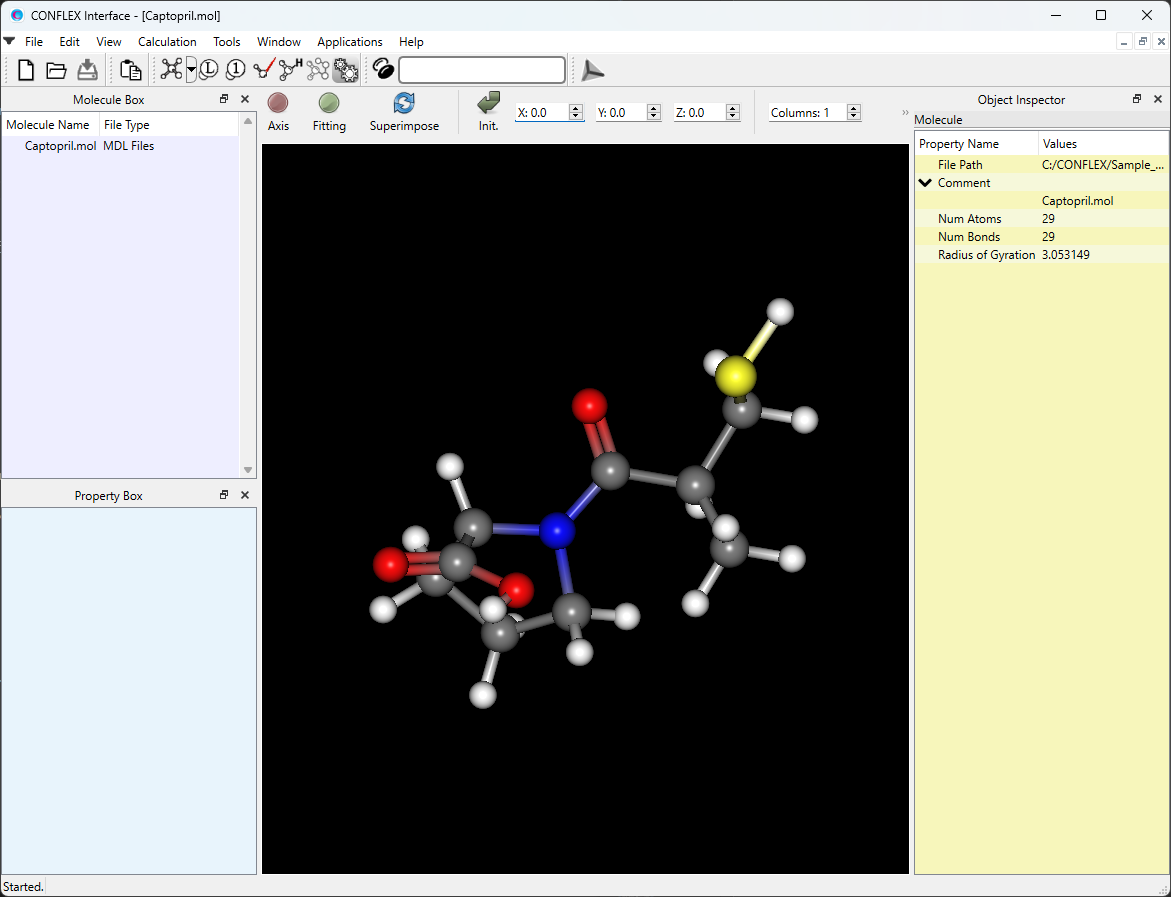Launch the calculation with the arrow icon

pyautogui.click(x=592, y=70)
